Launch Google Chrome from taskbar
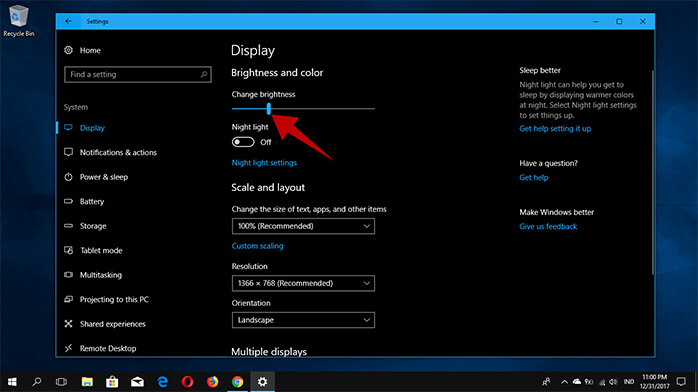 click(238, 382)
